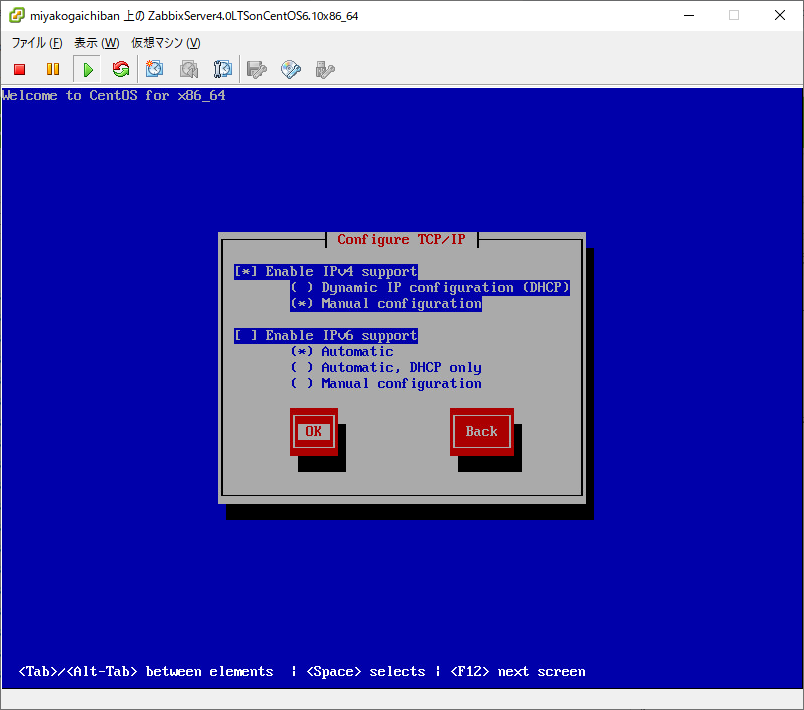Click the <Tab>/<Alt-Tab> between elements hint
804x710 pixels.
click(146, 672)
